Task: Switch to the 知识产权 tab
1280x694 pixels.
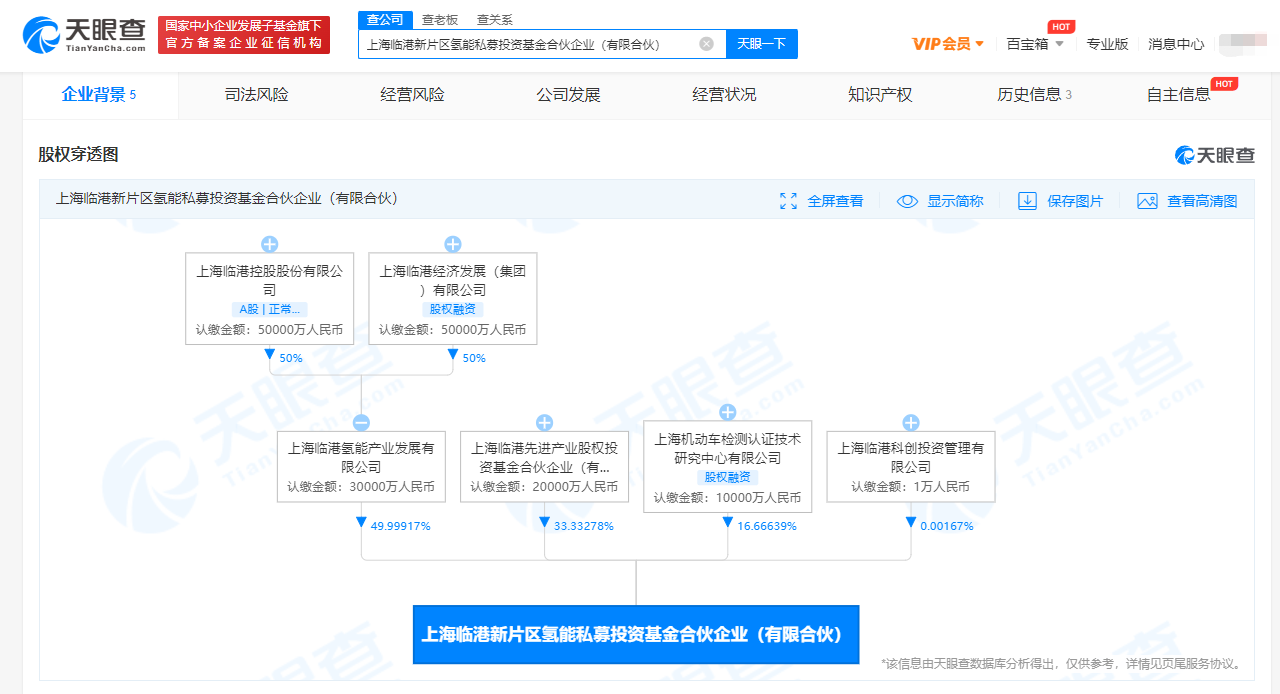Action: pos(880,95)
